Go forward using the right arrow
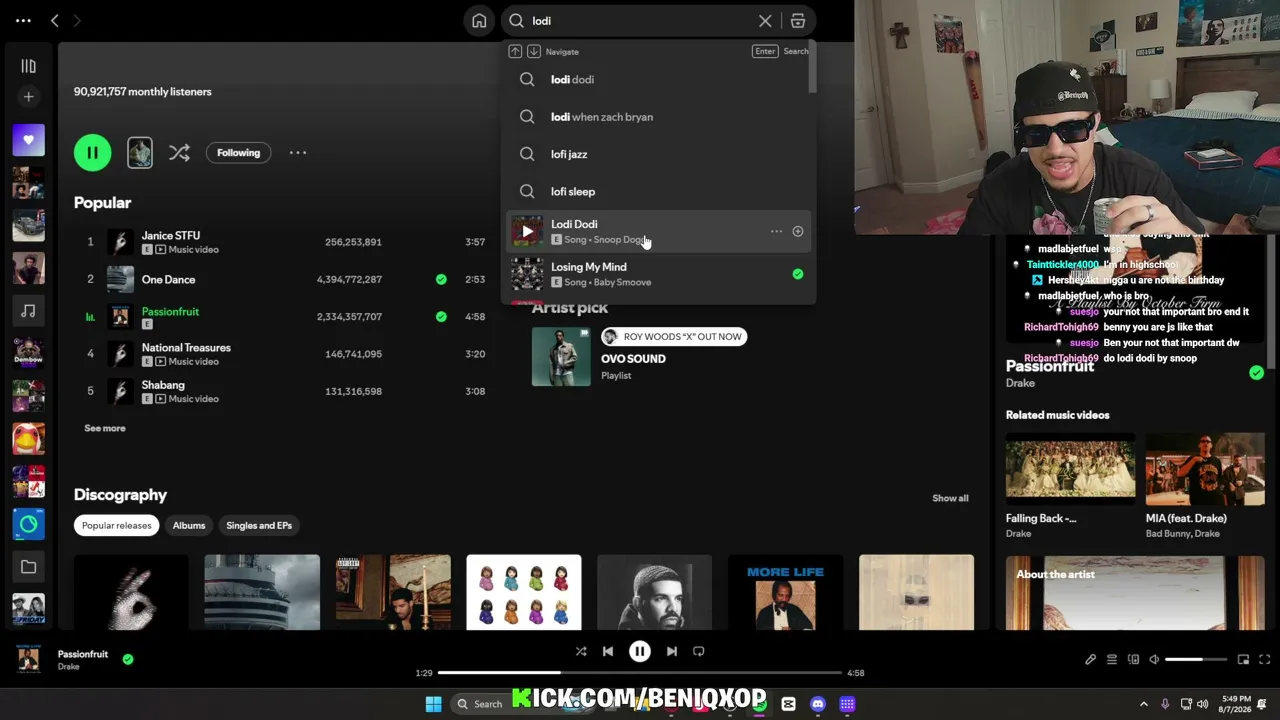This screenshot has width=1280, height=720. (x=77, y=20)
